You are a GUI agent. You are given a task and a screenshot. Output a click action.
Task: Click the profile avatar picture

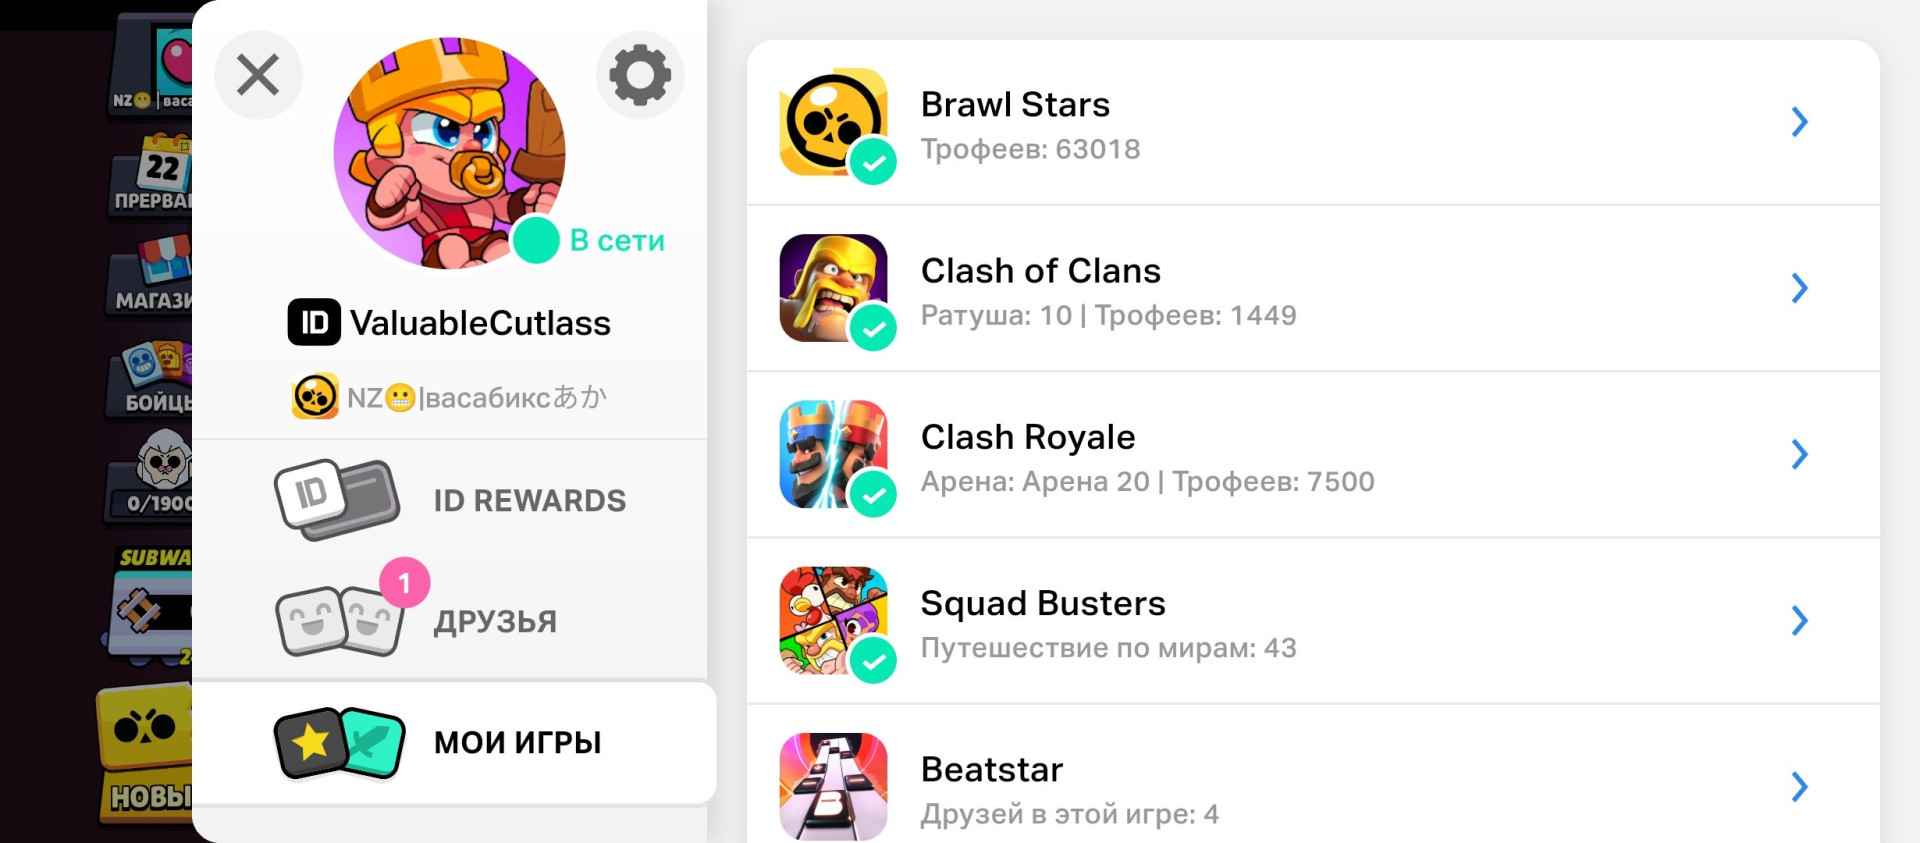tap(449, 153)
